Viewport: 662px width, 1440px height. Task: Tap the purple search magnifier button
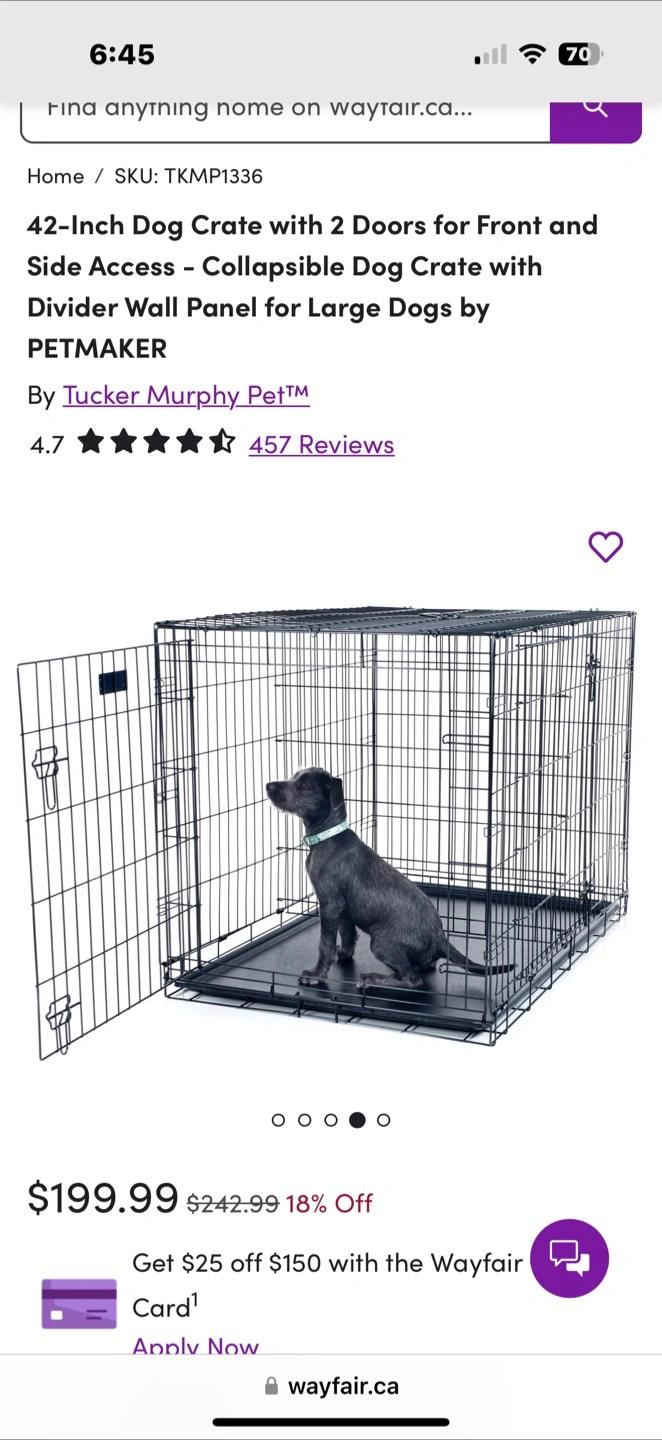pyautogui.click(x=595, y=116)
